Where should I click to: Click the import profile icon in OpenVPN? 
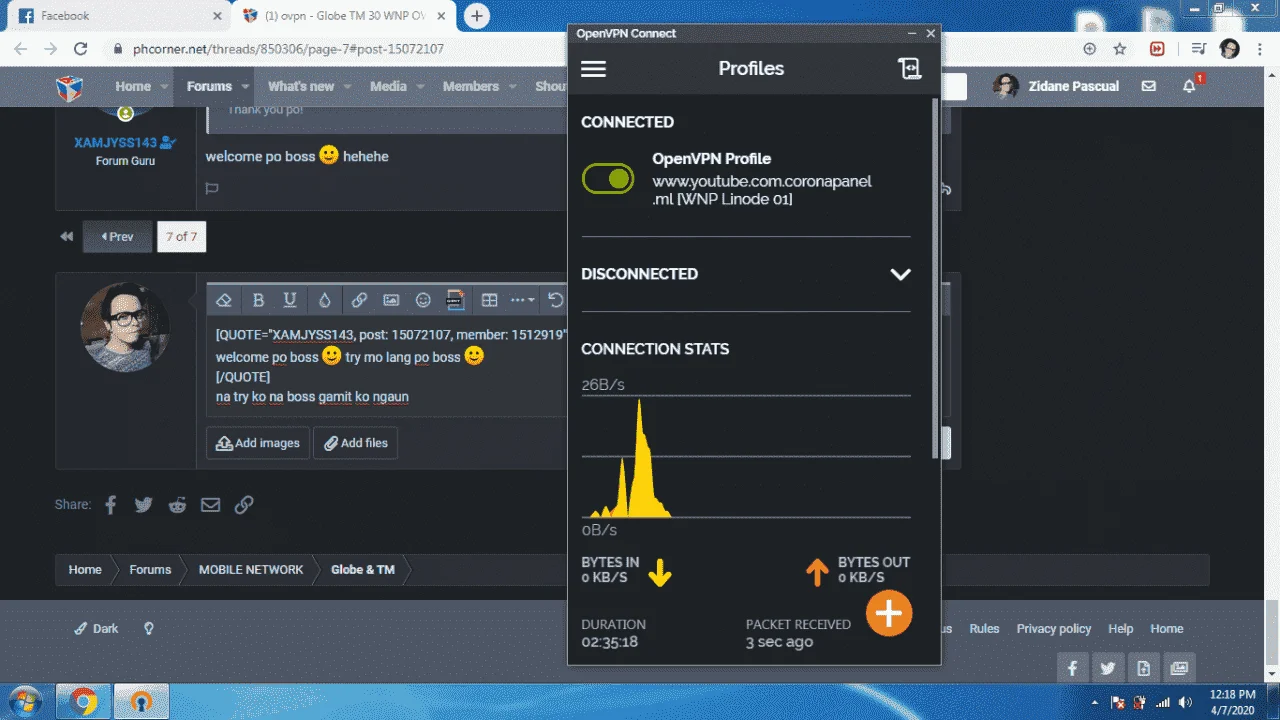click(x=908, y=68)
